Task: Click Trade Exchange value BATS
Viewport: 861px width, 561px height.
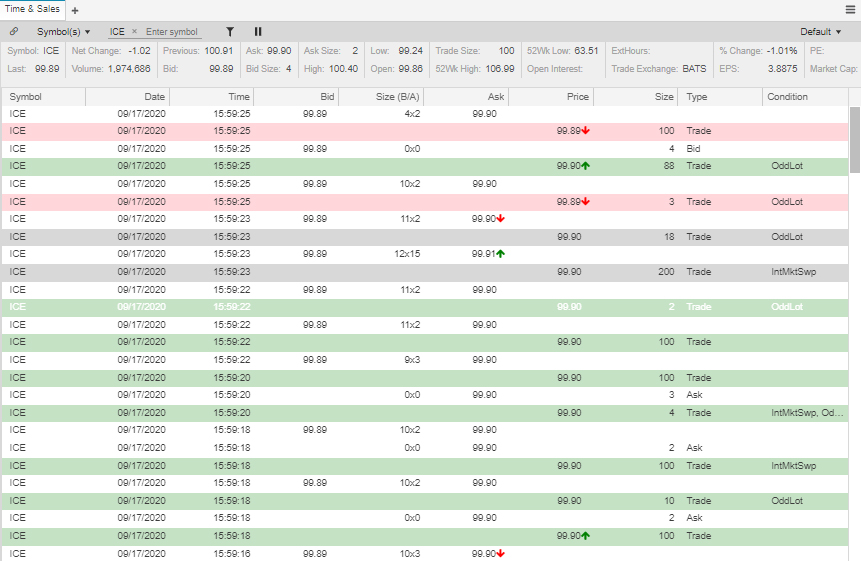Action: pyautogui.click(x=694, y=69)
